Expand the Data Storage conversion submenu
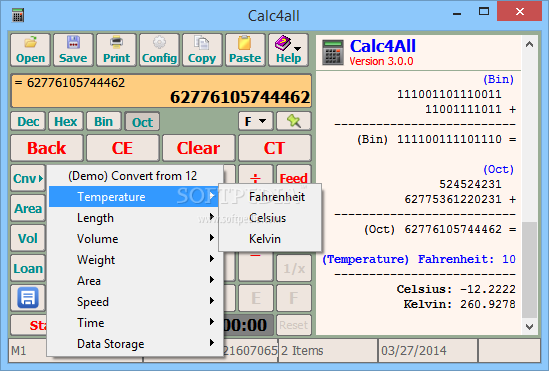Screen dimensions: 549x371 pyautogui.click(x=135, y=344)
